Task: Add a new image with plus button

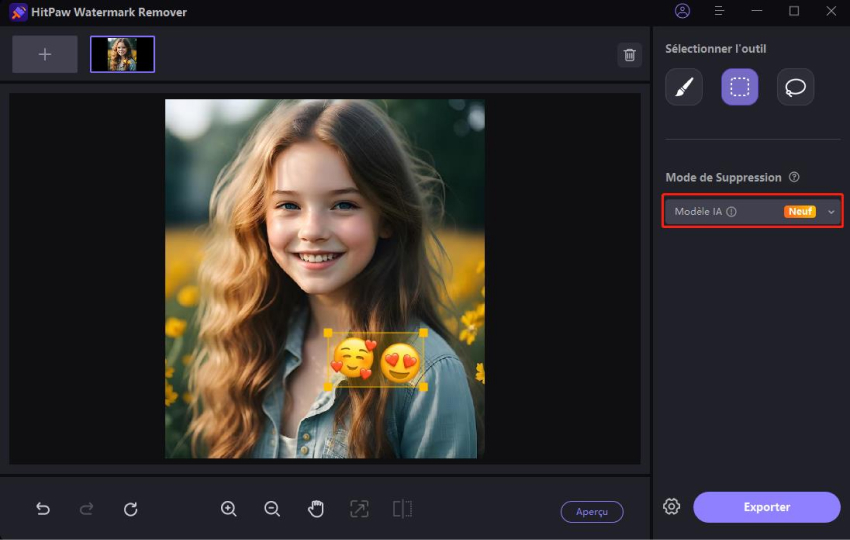Action: [45, 54]
